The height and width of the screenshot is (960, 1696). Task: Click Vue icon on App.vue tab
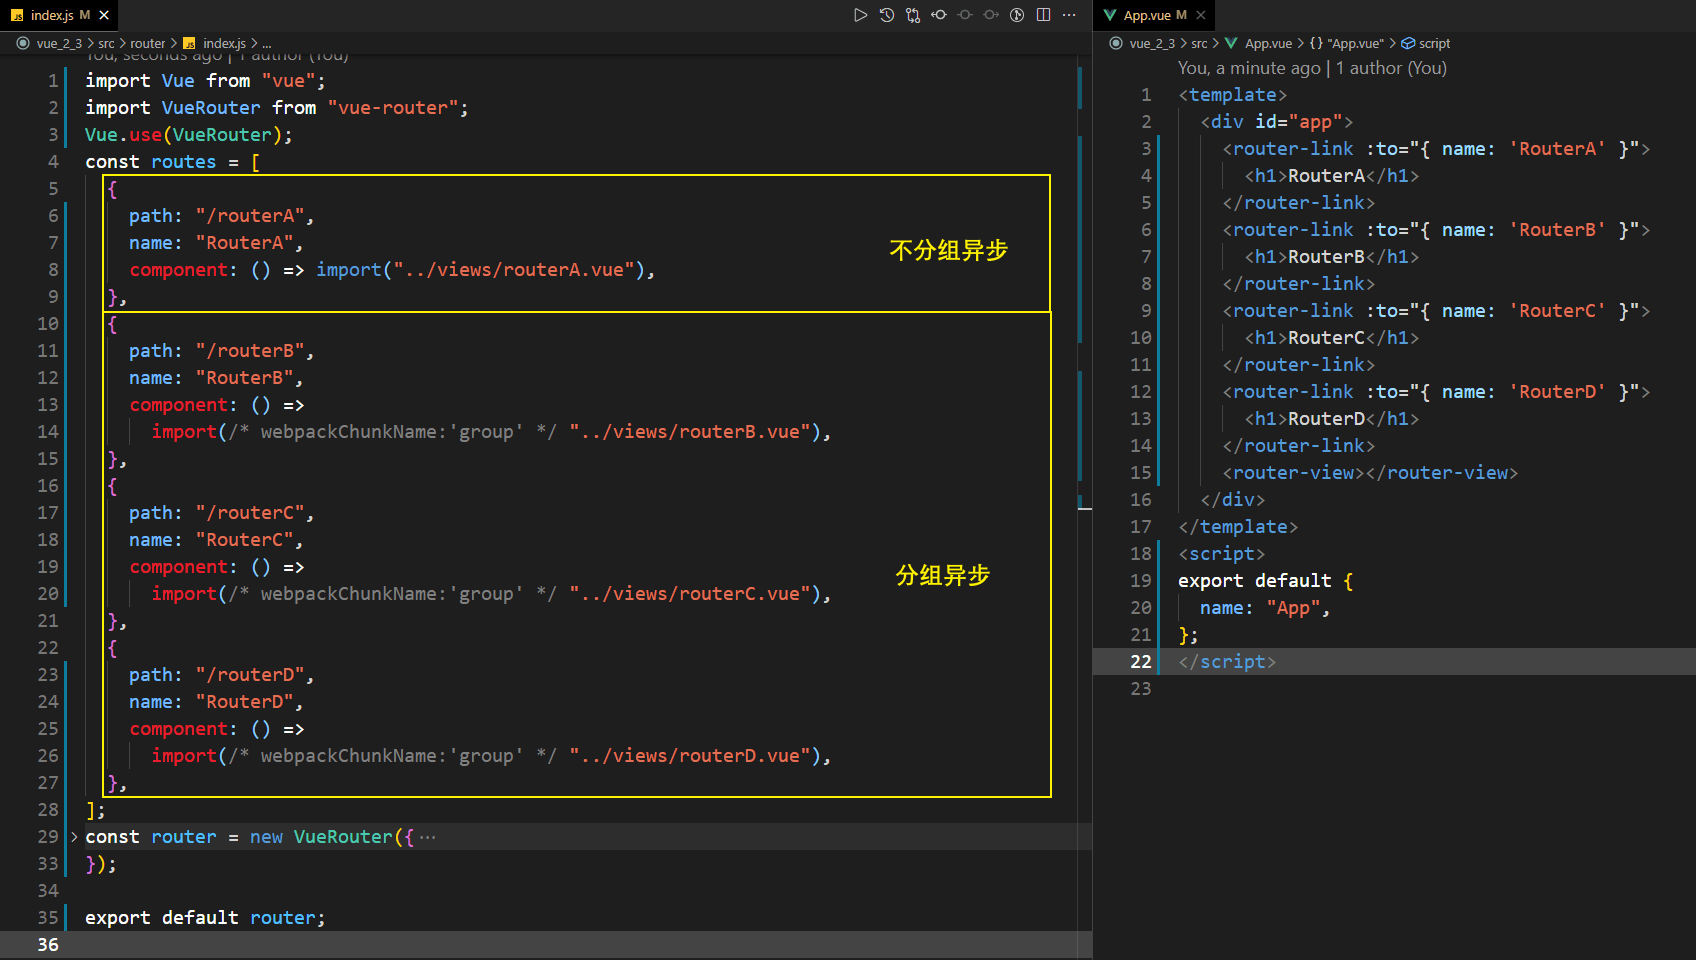[1110, 15]
